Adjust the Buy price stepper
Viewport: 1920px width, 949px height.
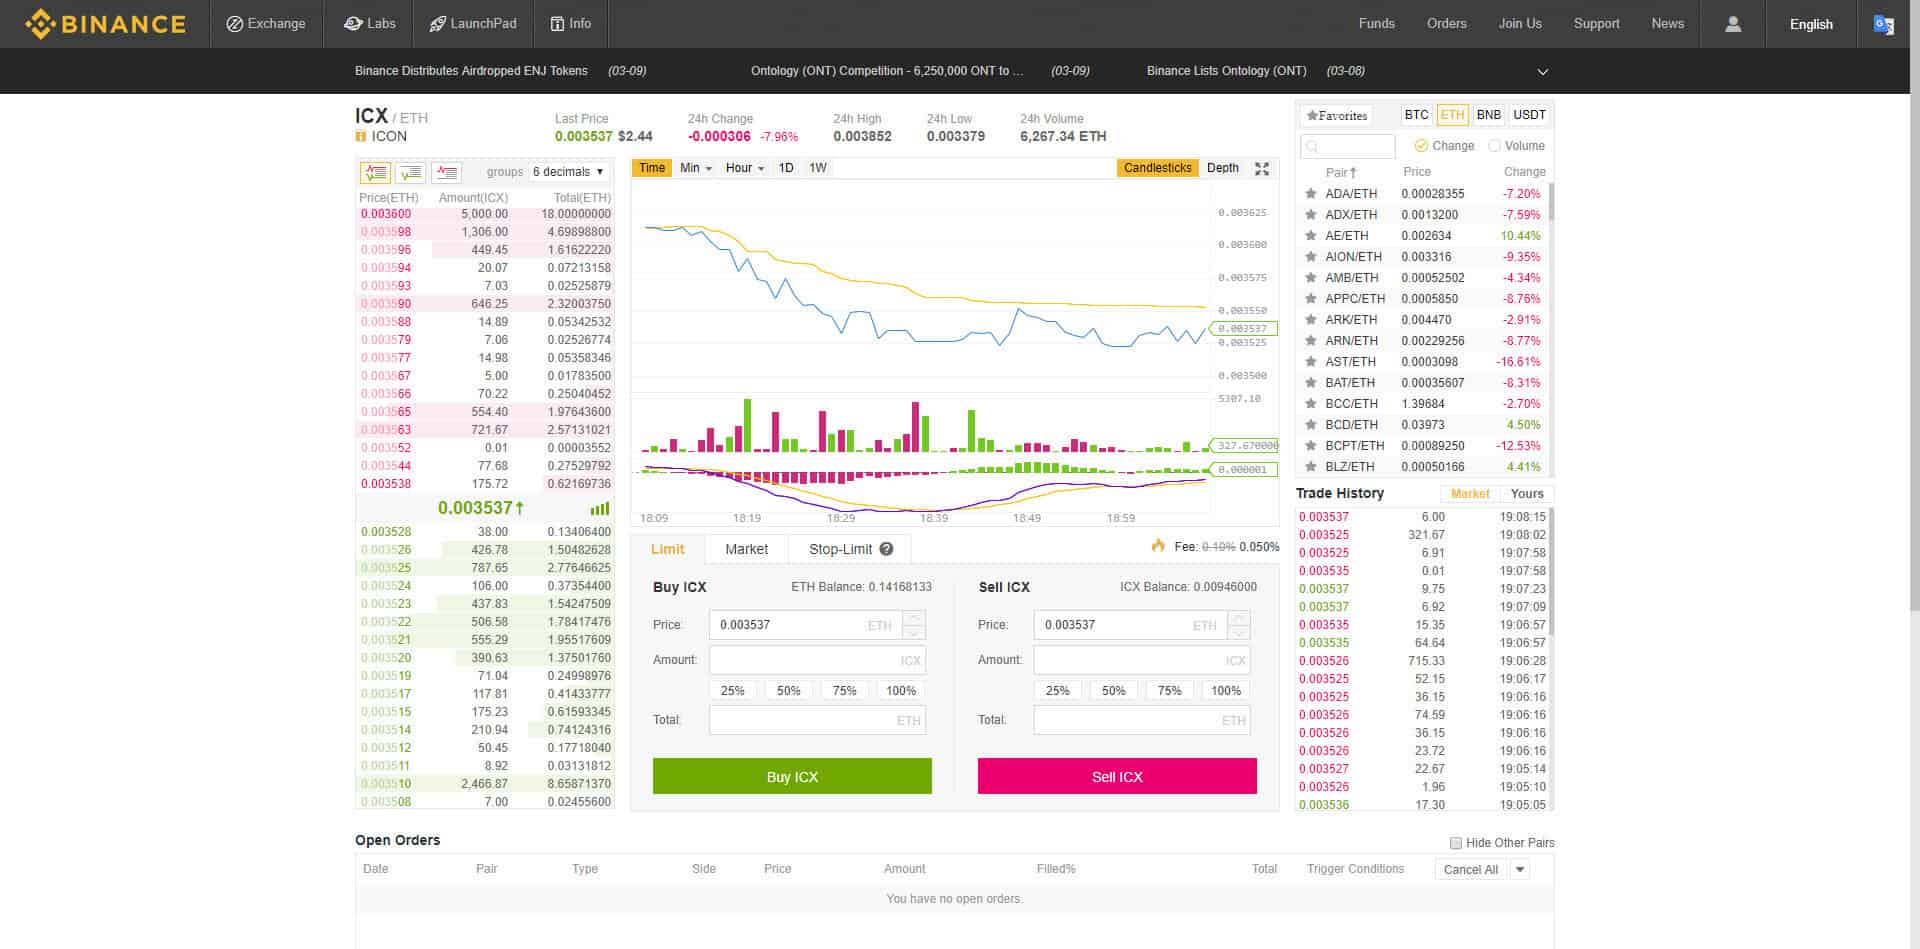[913, 625]
